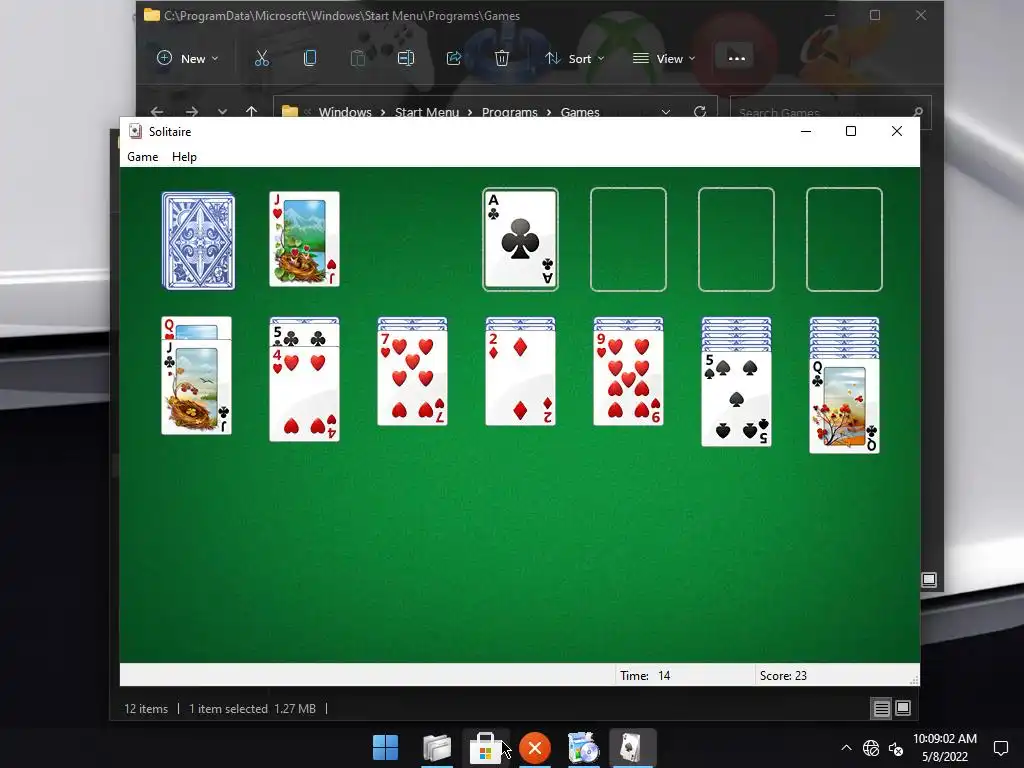Maximize the File Explorer window

[x=875, y=15]
